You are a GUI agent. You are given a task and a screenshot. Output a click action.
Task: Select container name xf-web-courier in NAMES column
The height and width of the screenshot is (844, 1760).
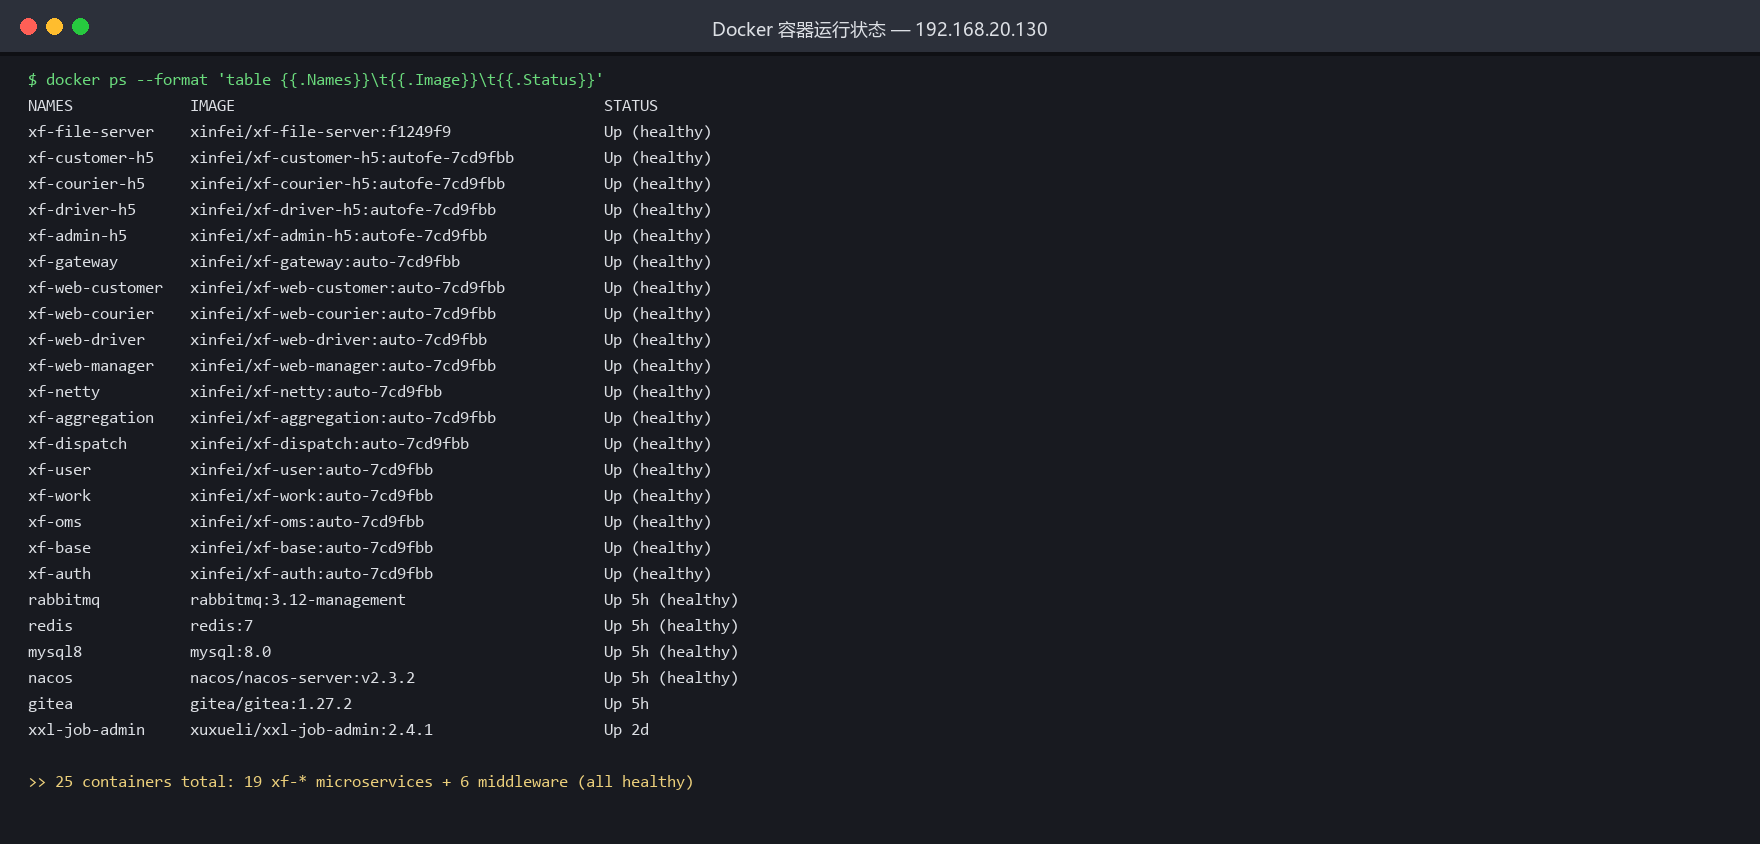tap(91, 314)
